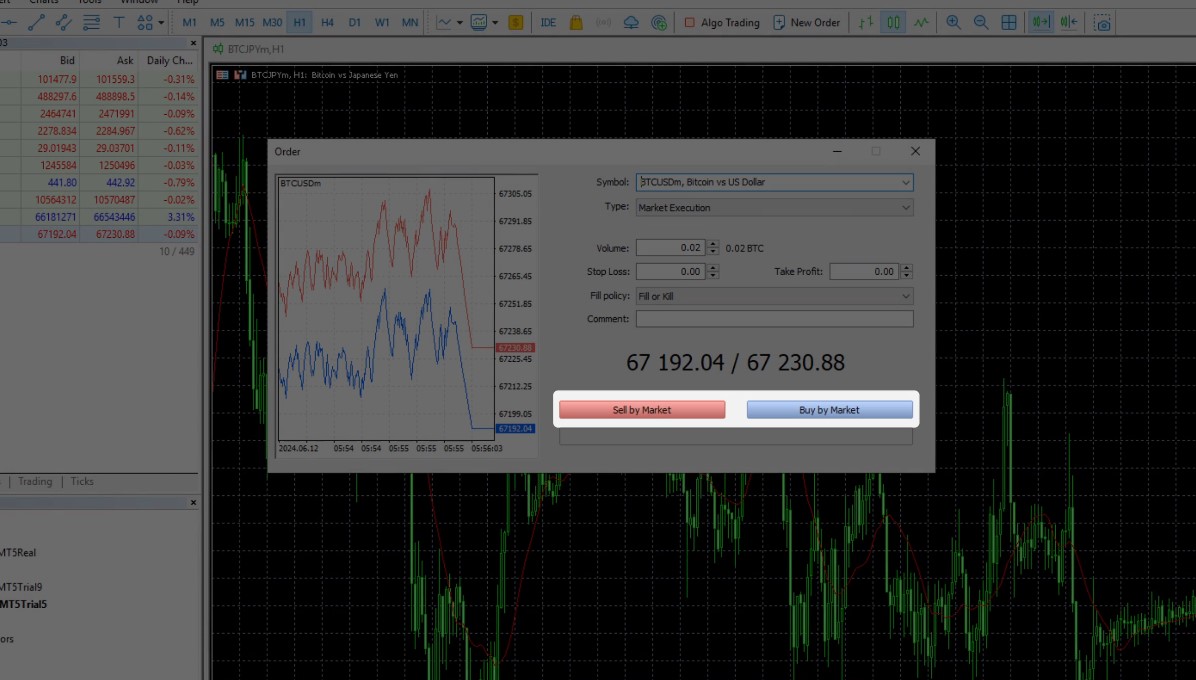The image size is (1196, 680).
Task: Select the Fibonacci retracement tool
Action: 92,23
